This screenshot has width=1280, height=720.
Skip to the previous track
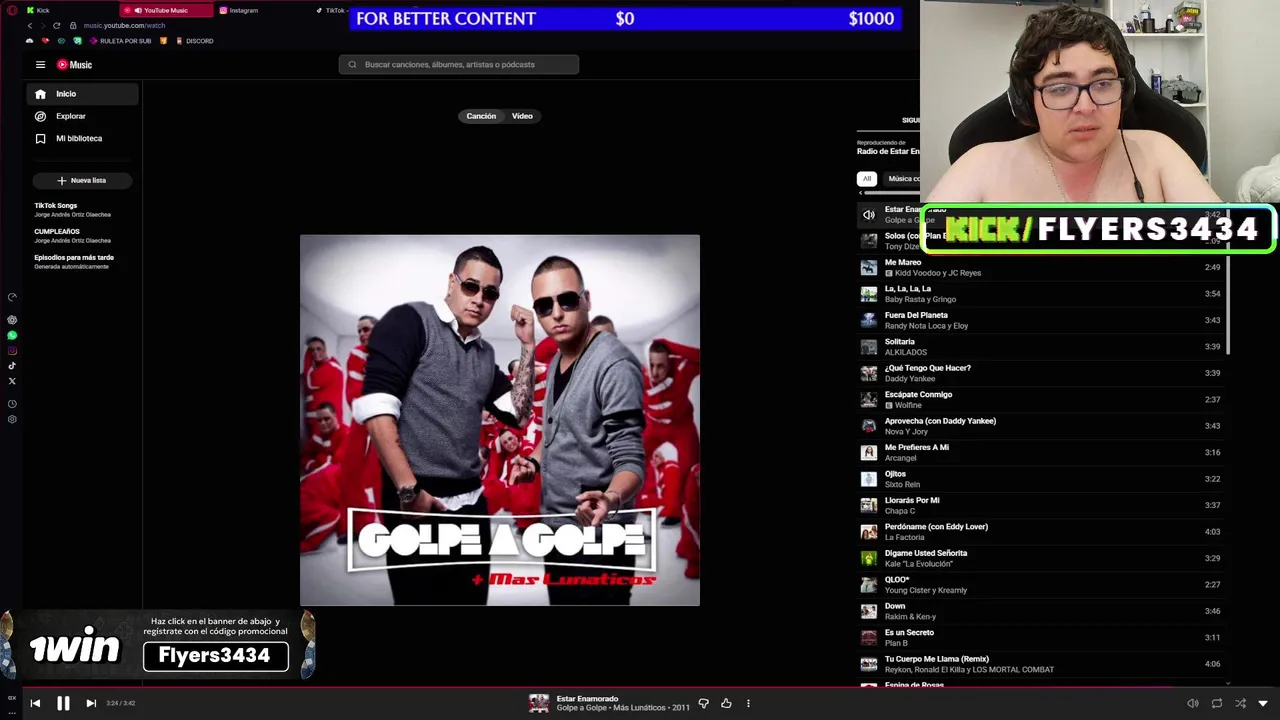(35, 703)
